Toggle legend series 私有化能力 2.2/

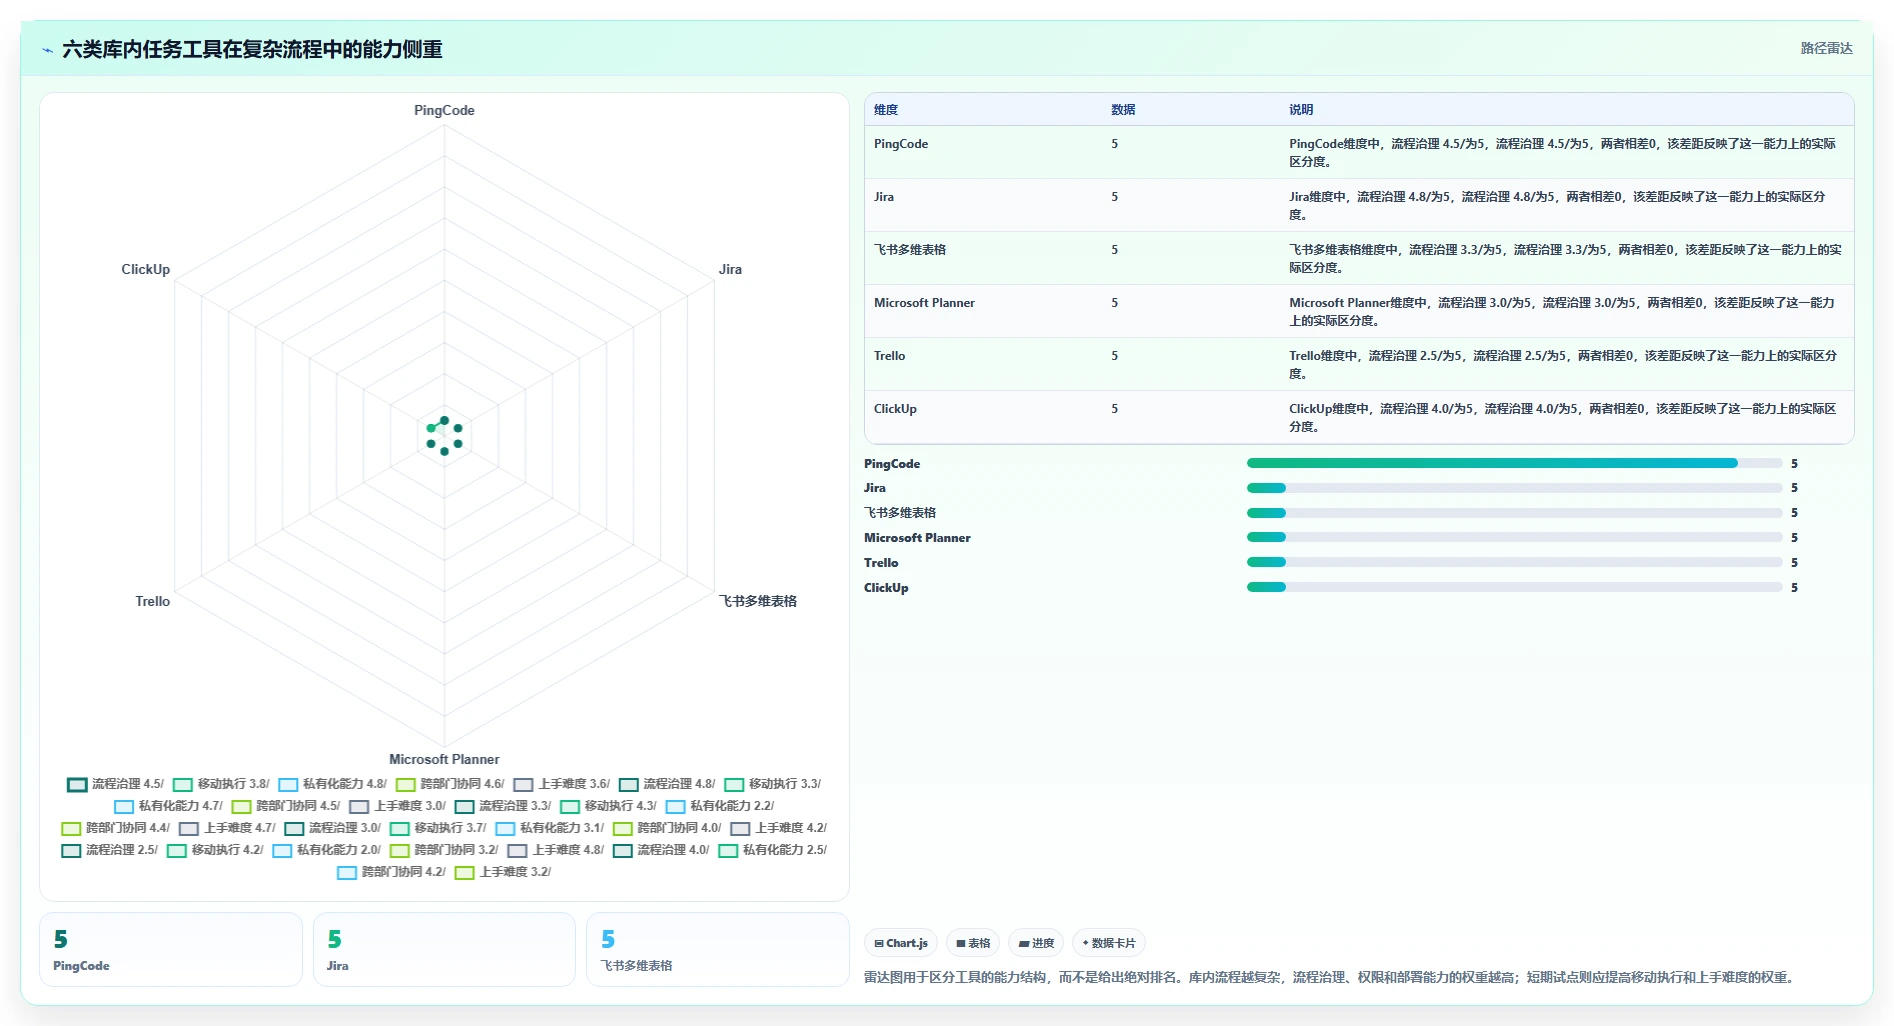pos(720,806)
